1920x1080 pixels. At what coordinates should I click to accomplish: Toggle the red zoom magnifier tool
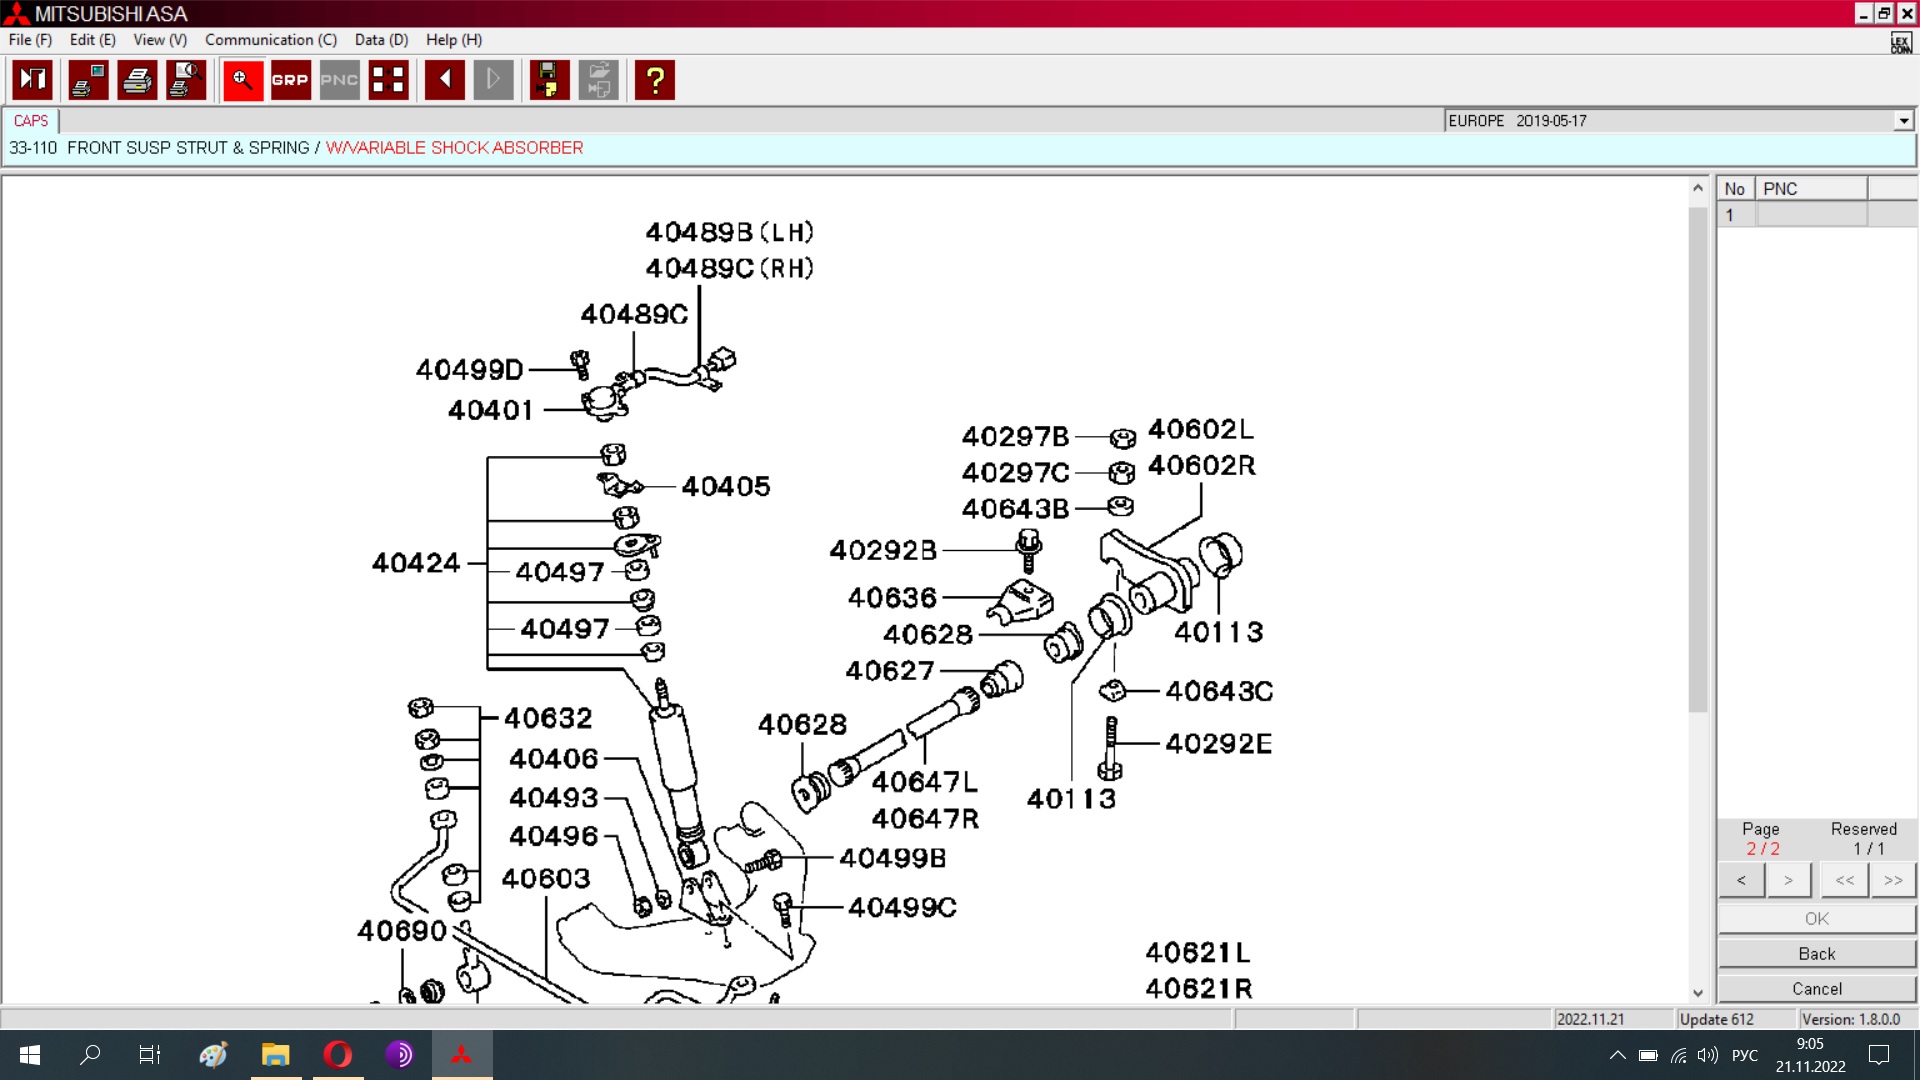[242, 80]
